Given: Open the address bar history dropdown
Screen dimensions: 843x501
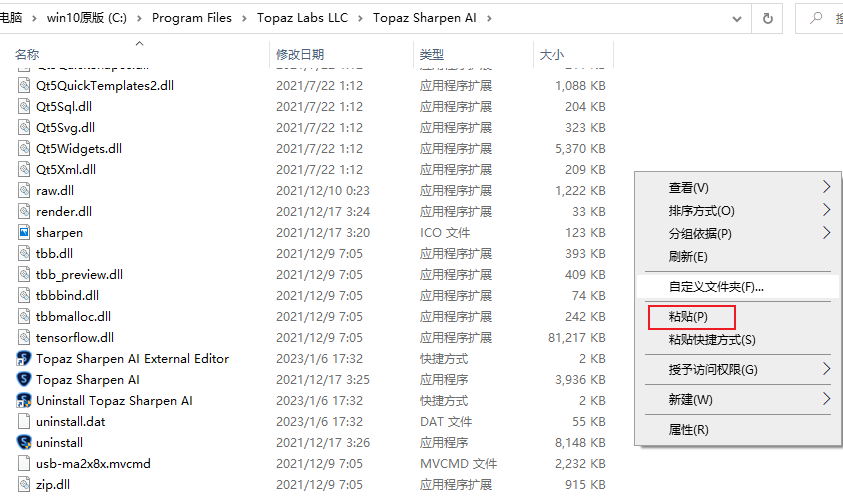Looking at the screenshot, I should coord(737,19).
